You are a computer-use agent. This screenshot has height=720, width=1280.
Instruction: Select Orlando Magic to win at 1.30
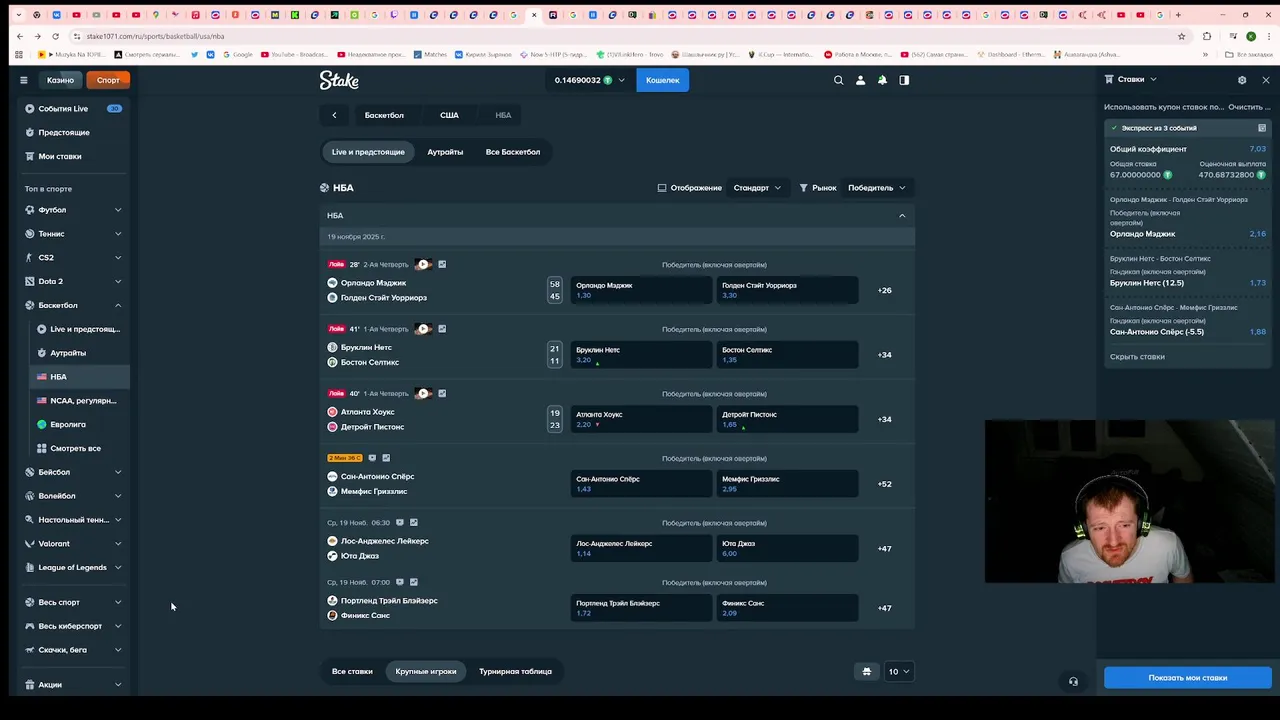click(641, 290)
